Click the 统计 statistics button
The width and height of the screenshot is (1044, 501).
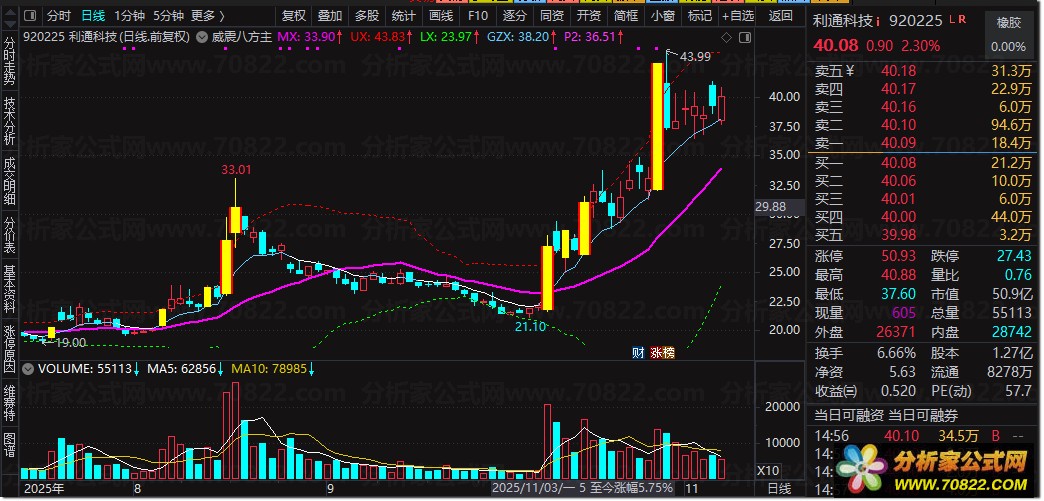tap(403, 15)
